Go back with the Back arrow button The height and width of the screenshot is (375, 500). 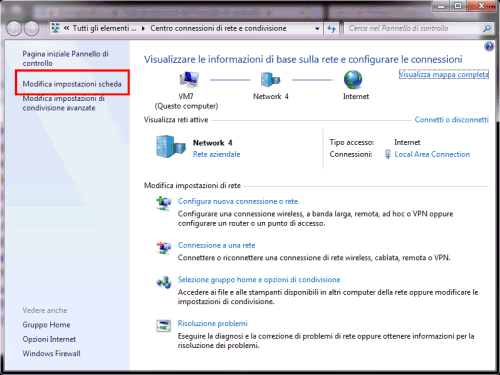(14, 29)
